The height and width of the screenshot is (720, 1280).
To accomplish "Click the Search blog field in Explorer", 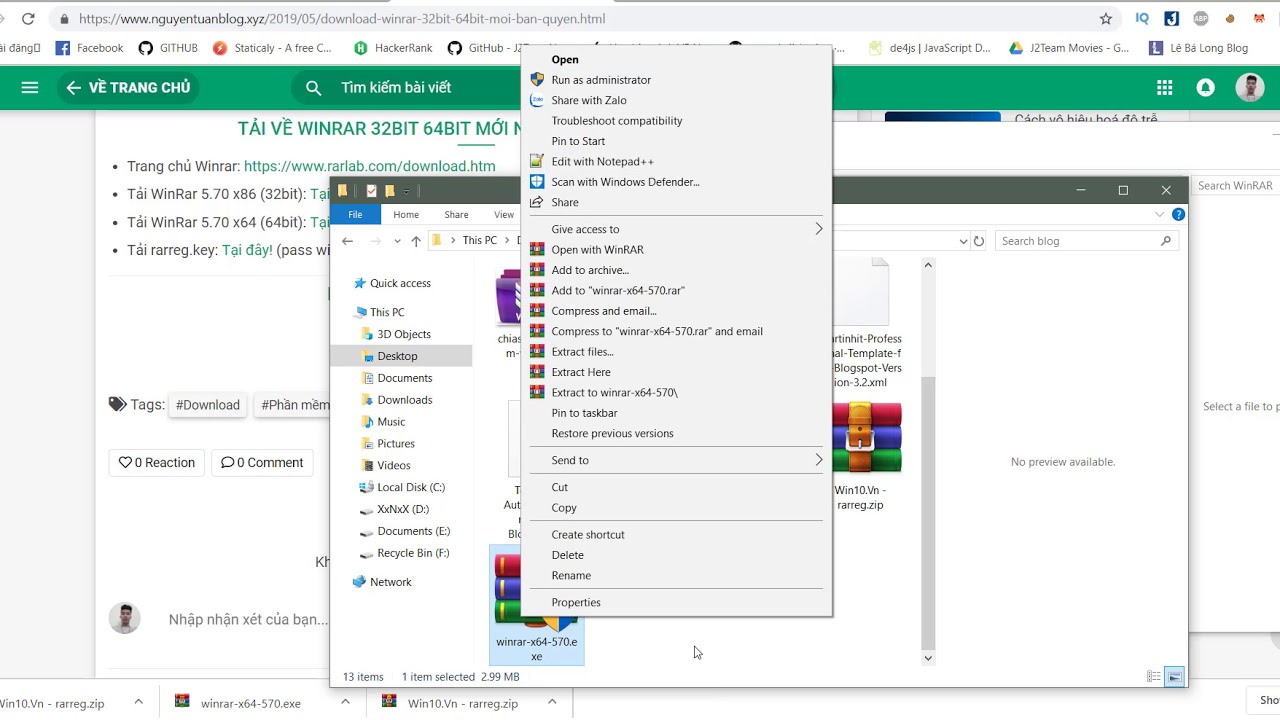I will (1085, 241).
